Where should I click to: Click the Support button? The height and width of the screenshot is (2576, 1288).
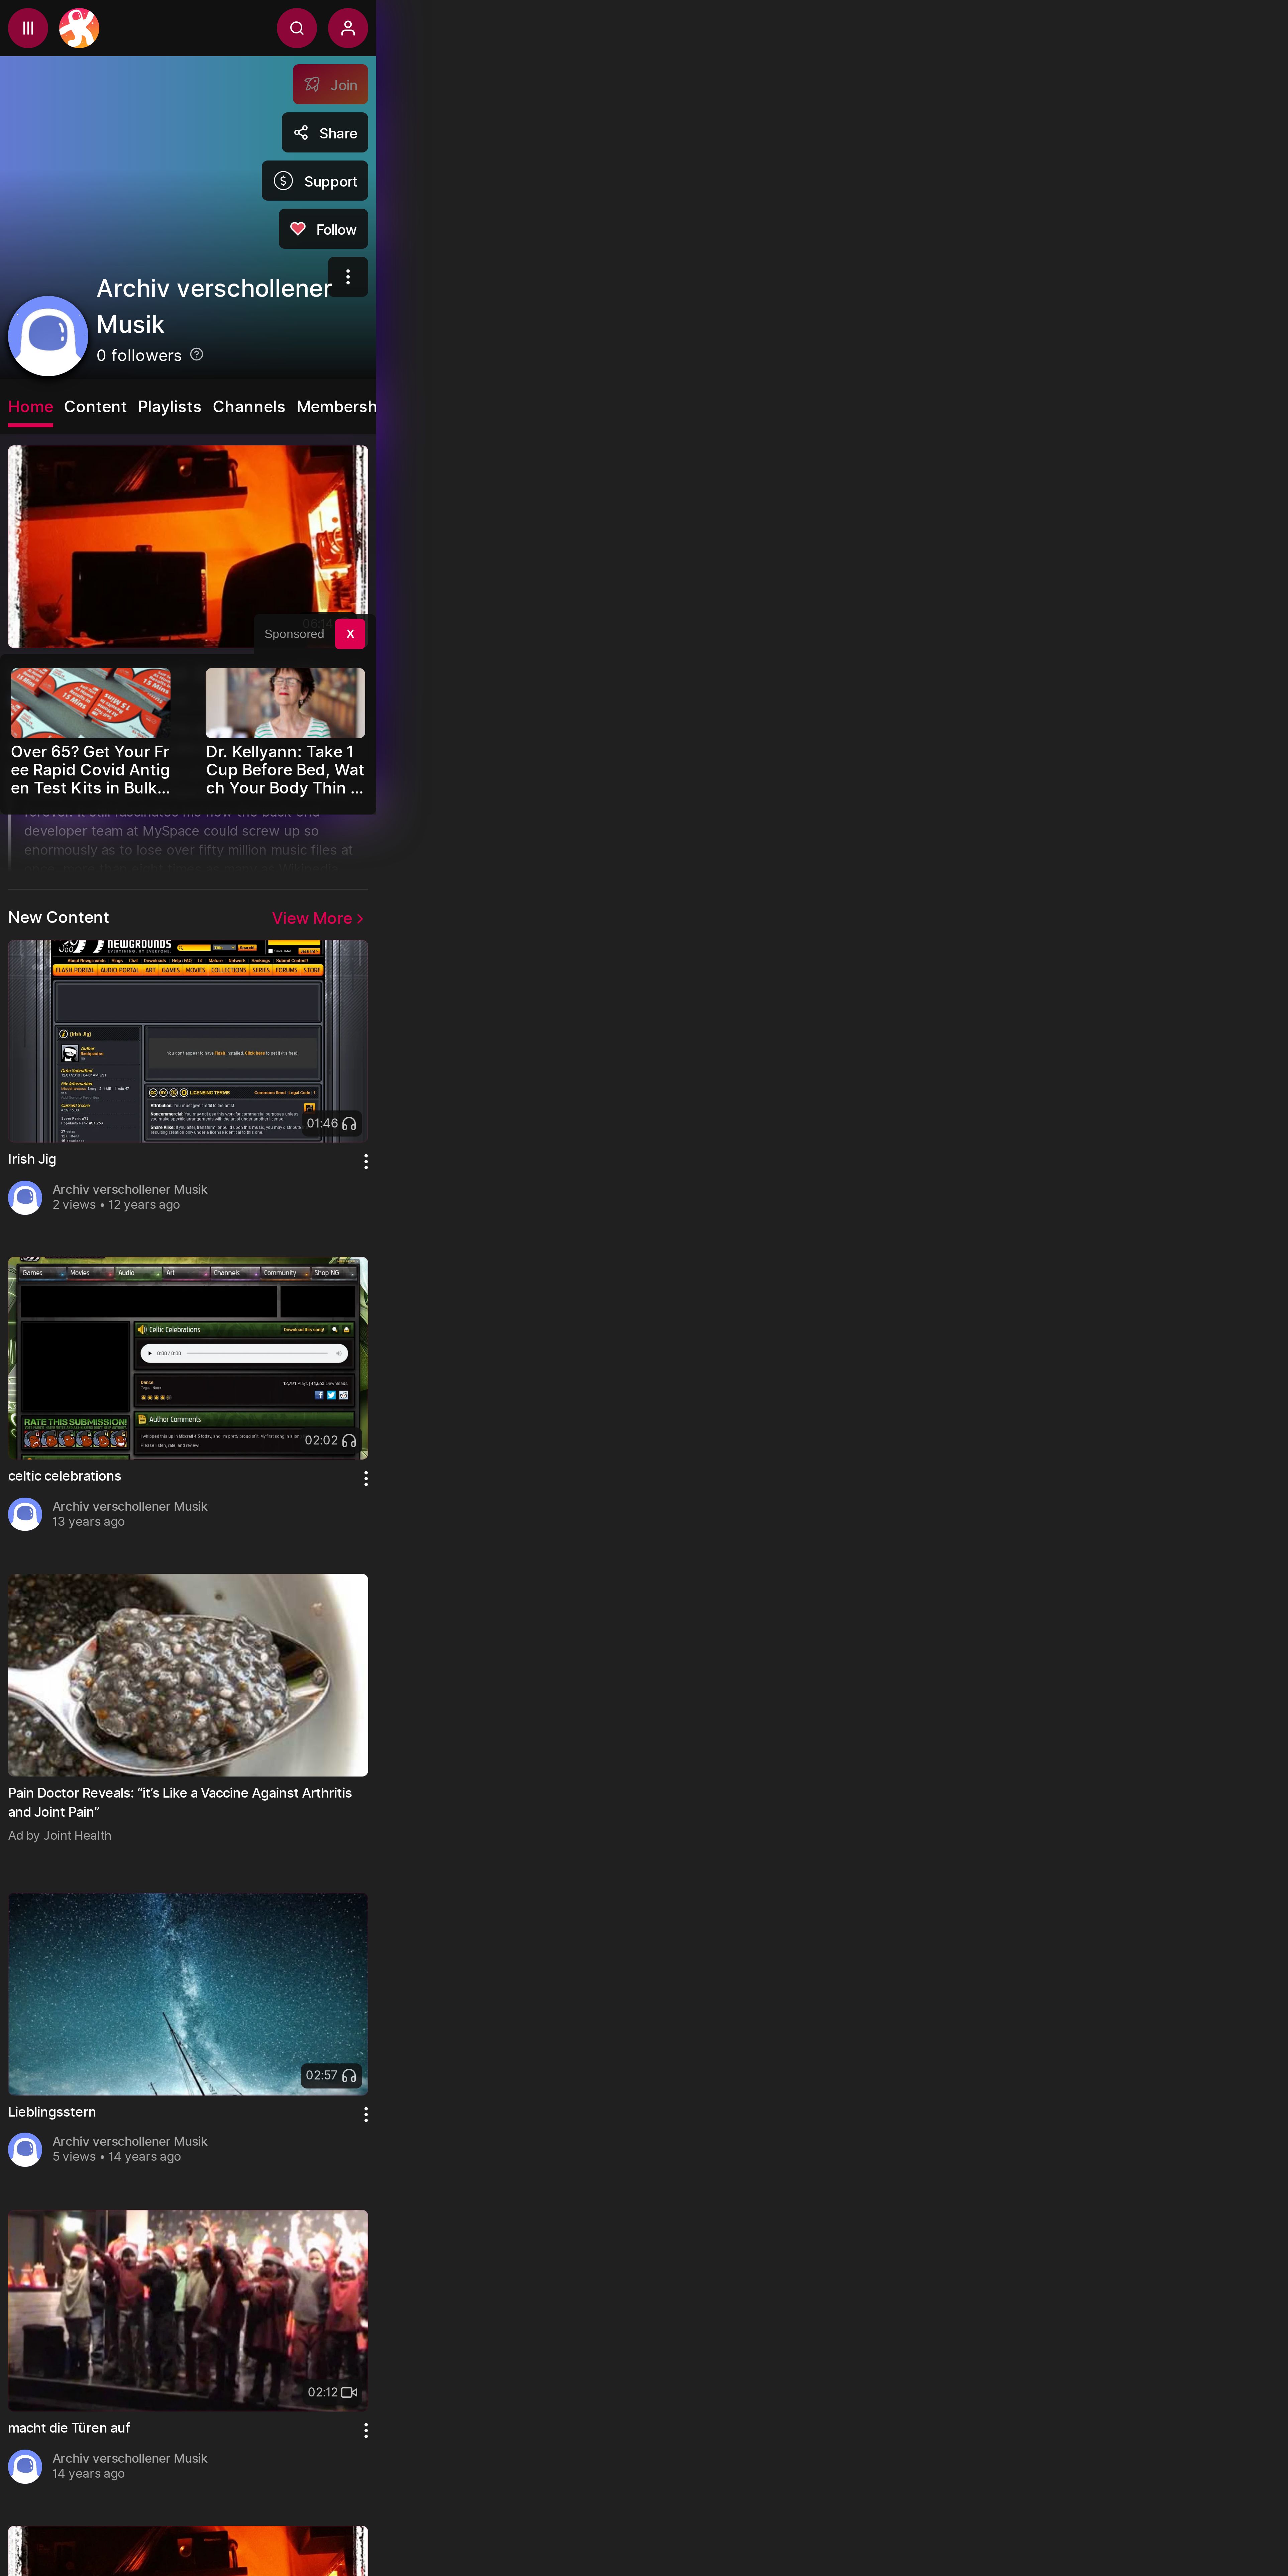click(x=315, y=181)
